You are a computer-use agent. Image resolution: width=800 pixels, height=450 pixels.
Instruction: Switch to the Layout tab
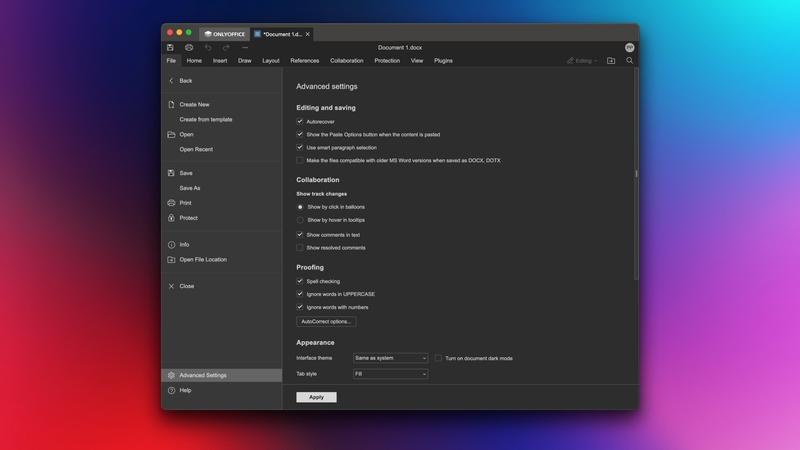coord(270,61)
